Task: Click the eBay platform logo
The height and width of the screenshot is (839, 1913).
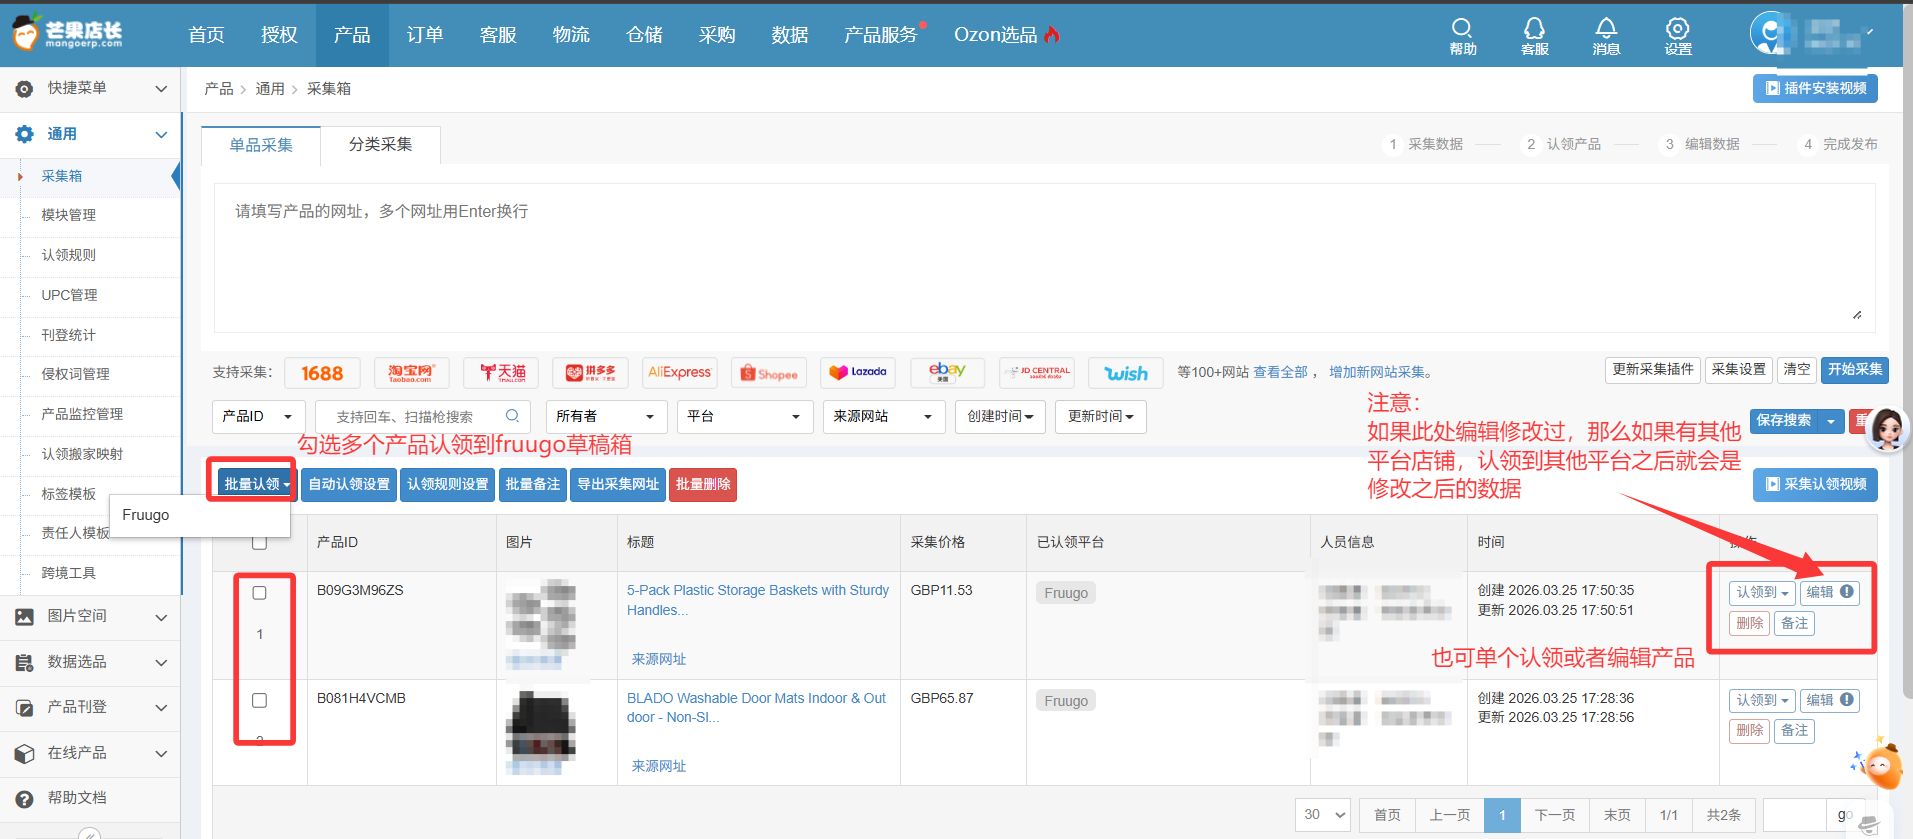Action: [947, 373]
